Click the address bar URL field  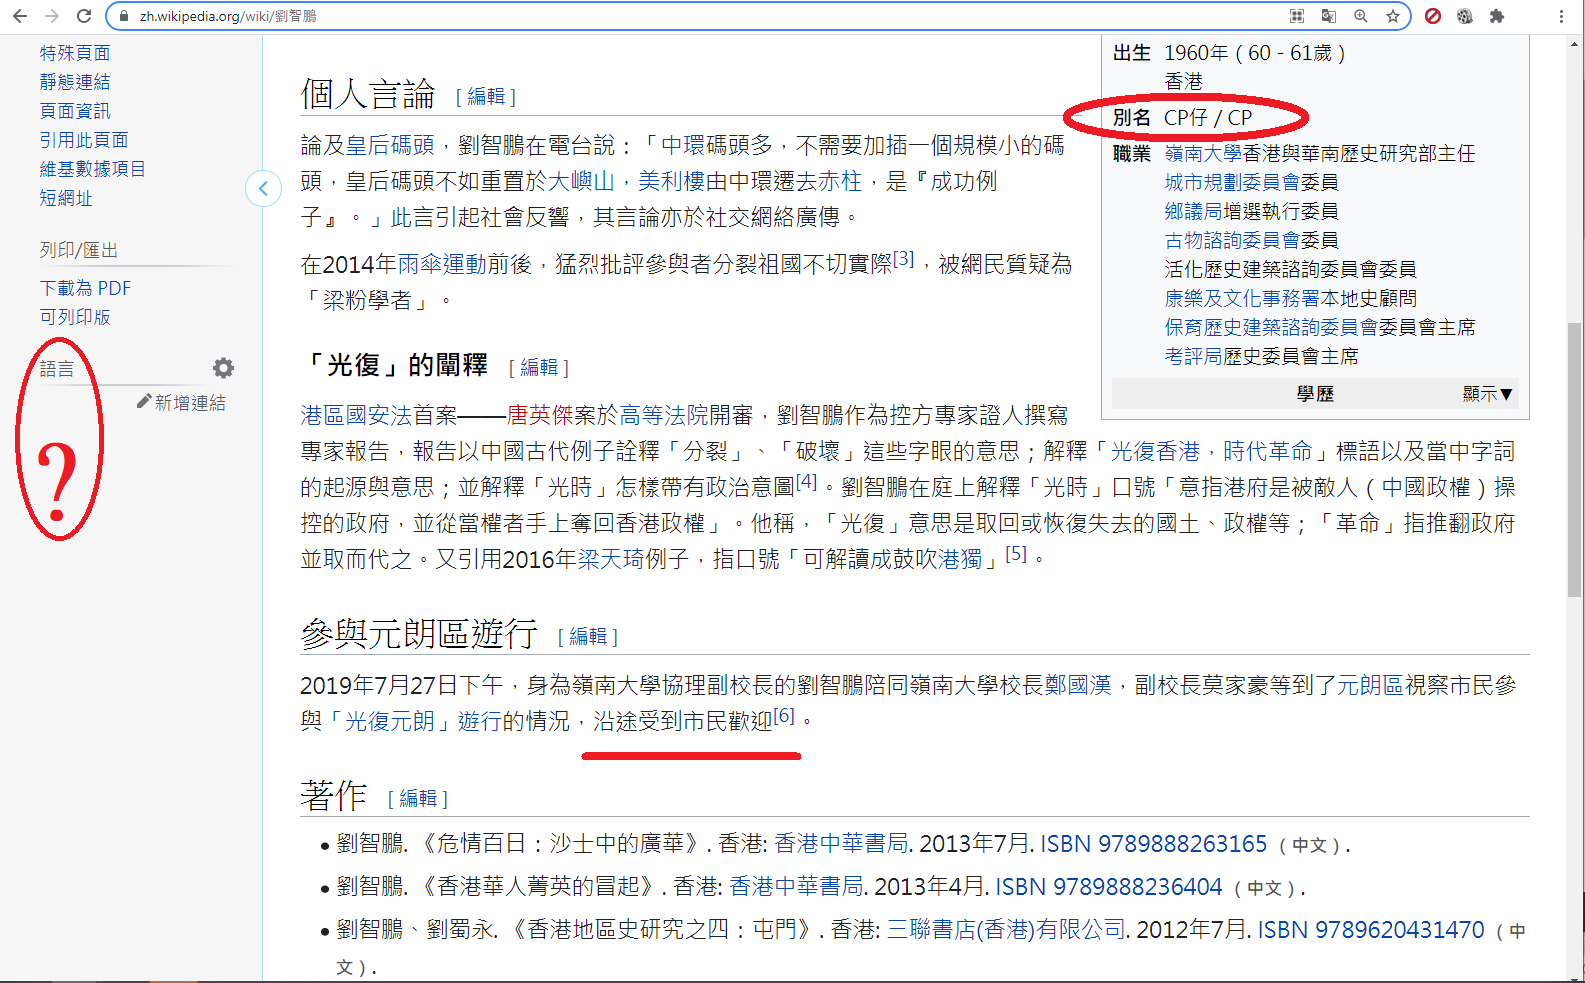coord(700,16)
